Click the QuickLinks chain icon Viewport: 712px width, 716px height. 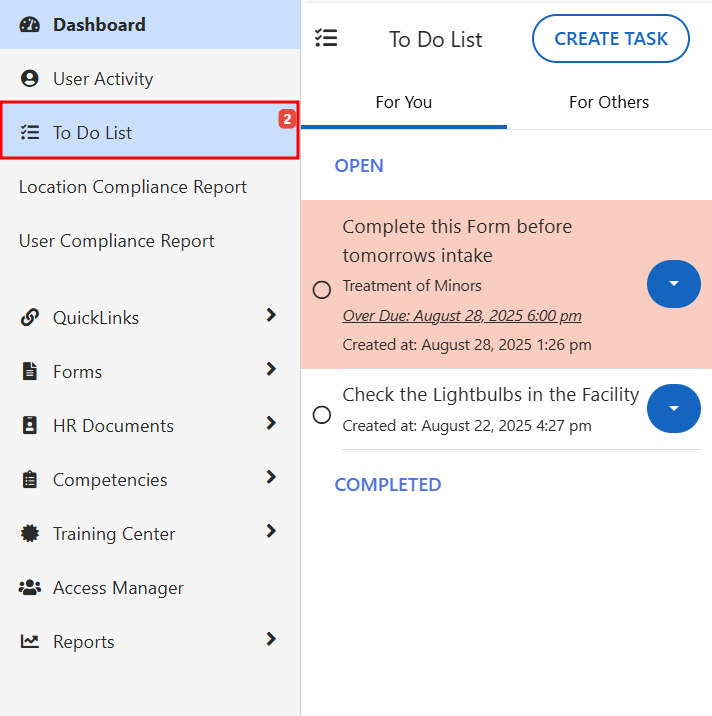30,318
